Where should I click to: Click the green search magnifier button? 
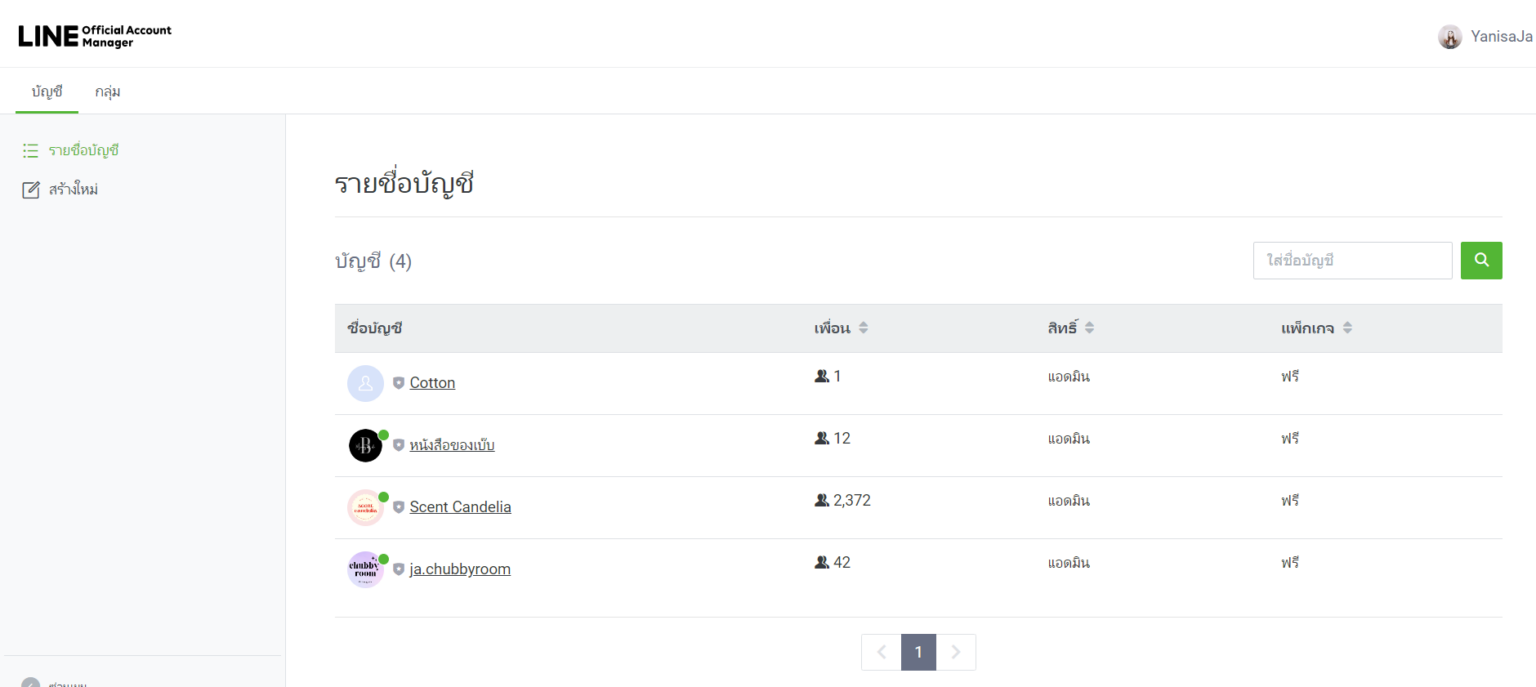point(1481,260)
